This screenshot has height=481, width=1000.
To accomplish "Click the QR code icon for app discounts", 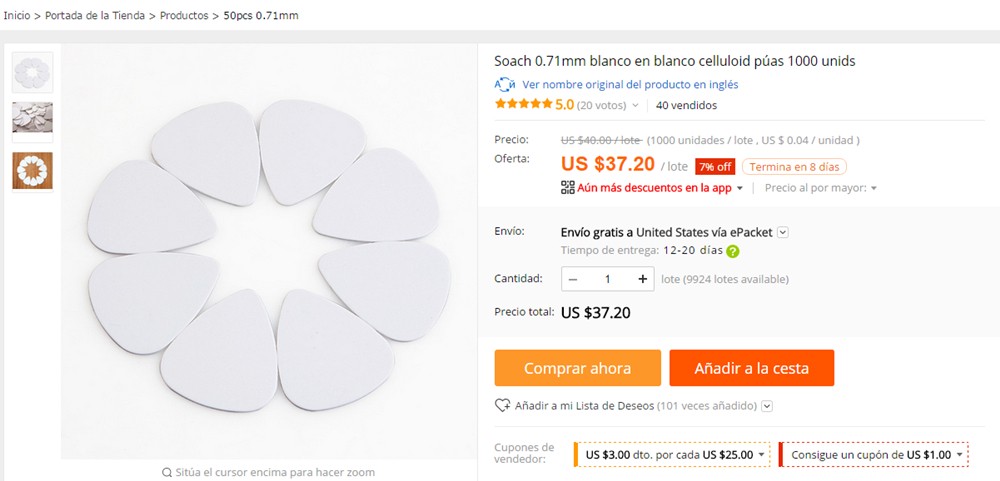I will (x=568, y=187).
